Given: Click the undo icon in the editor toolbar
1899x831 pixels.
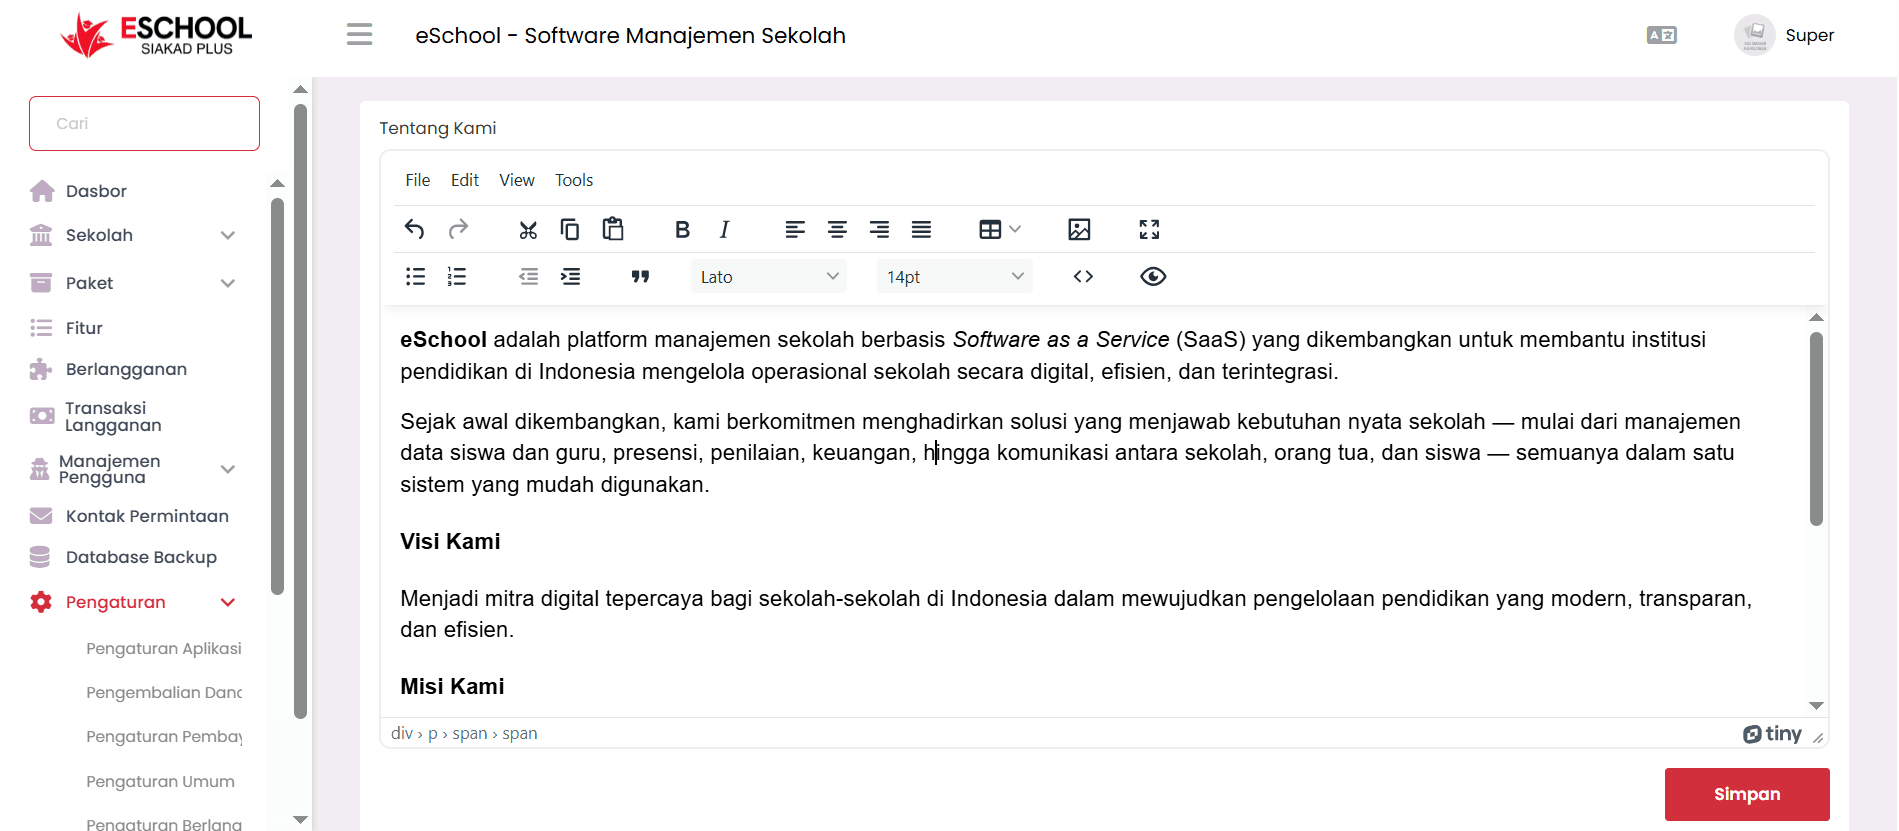Looking at the screenshot, I should (414, 229).
